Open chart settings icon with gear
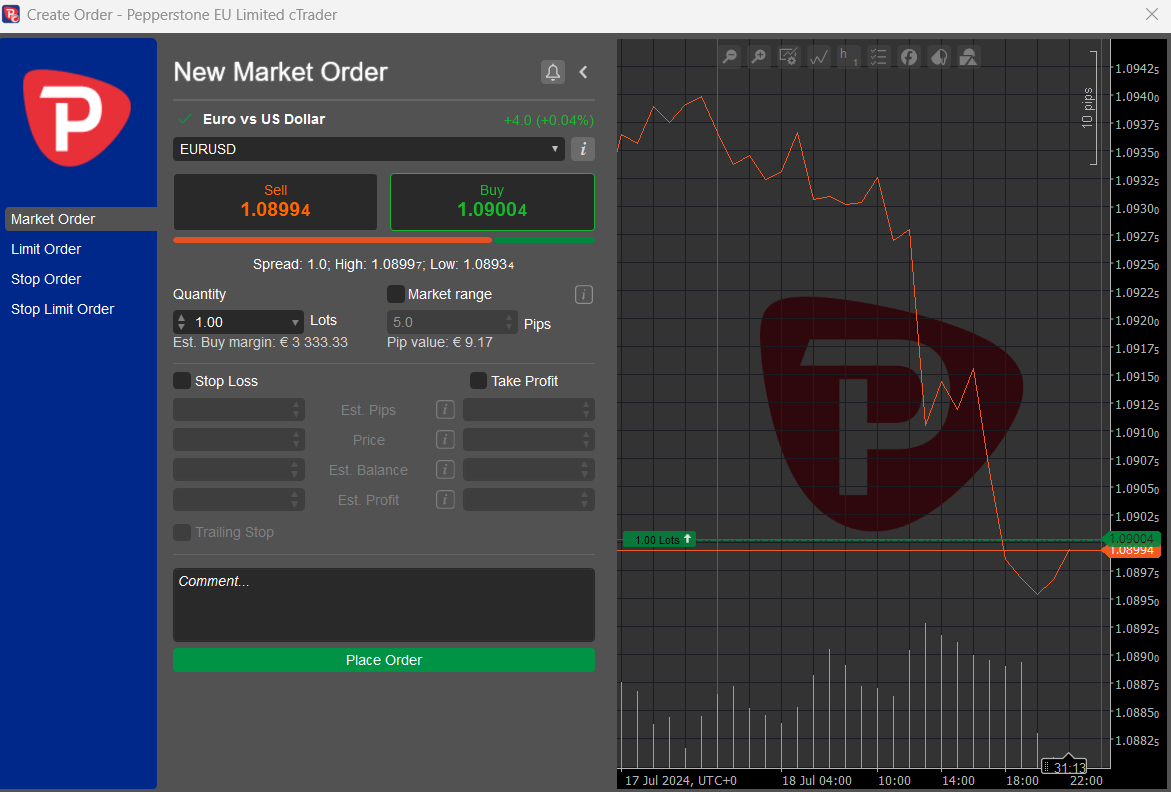 (x=789, y=57)
